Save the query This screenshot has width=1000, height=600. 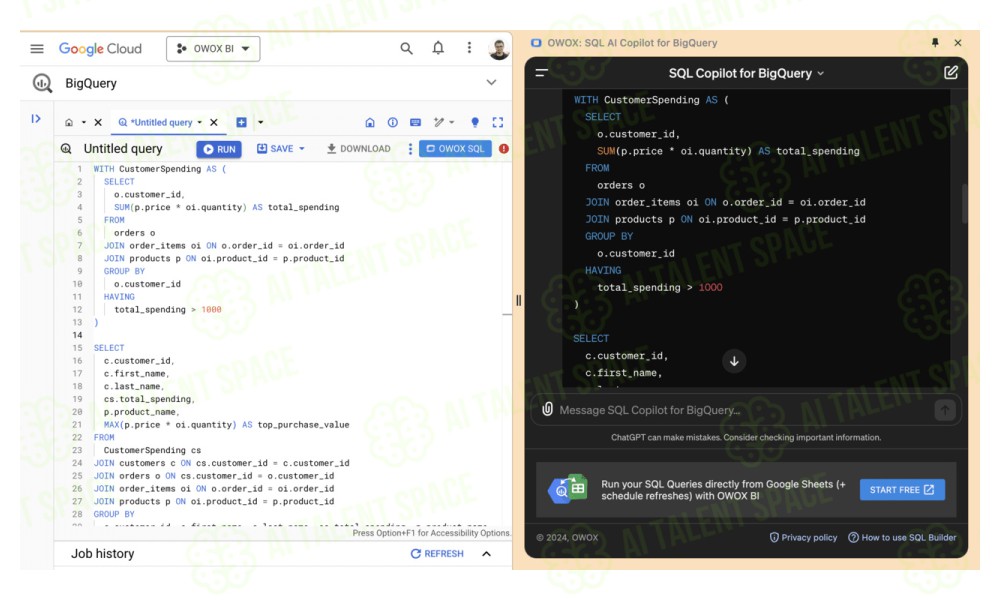(276, 149)
